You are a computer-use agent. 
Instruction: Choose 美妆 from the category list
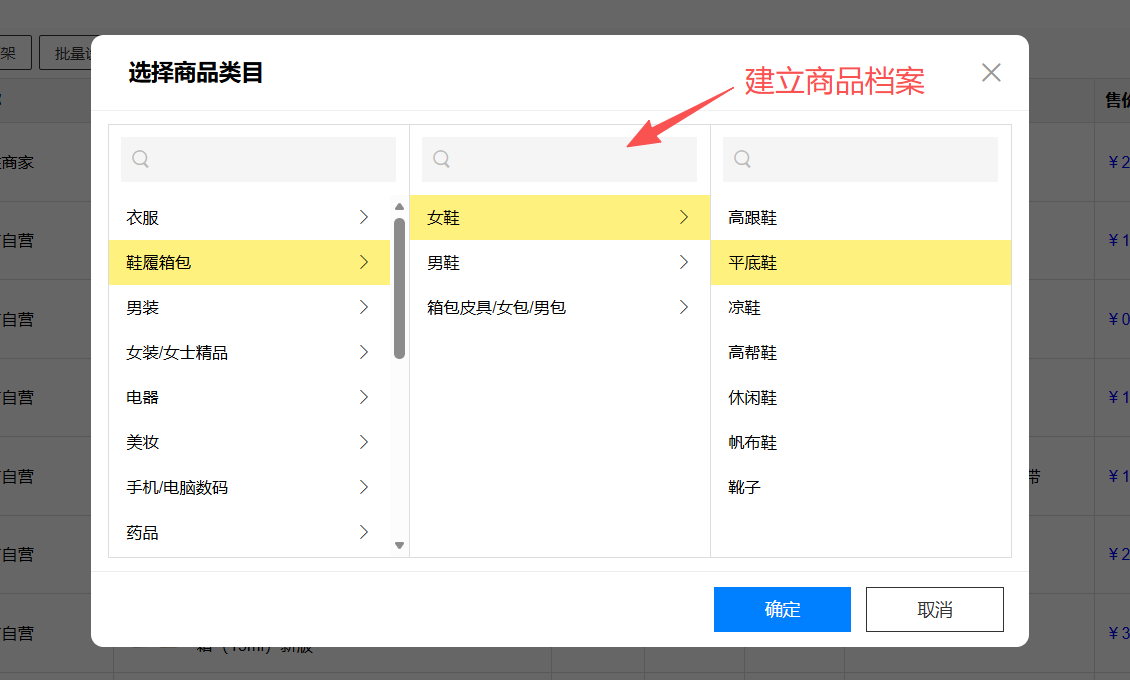tap(143, 442)
